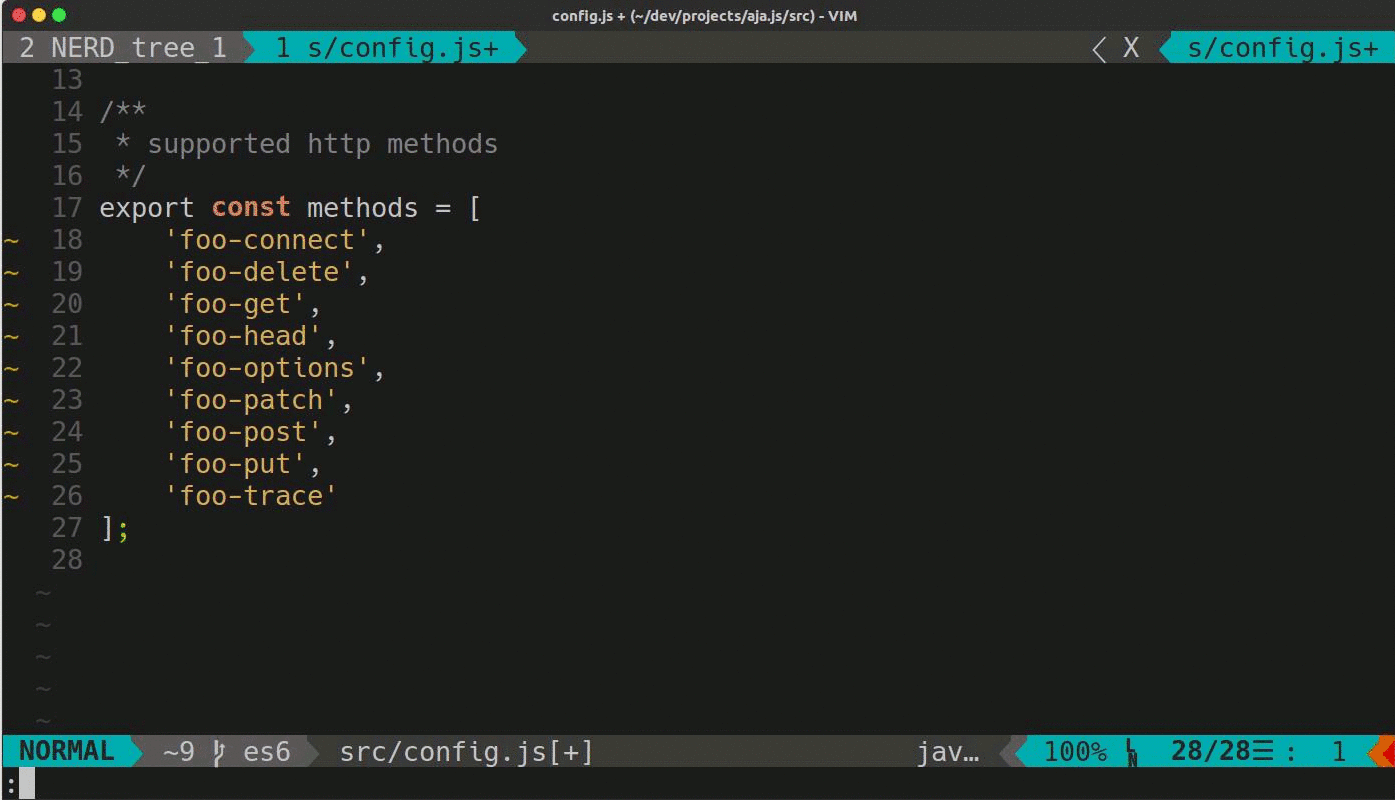Click line number 13 in the gutter
The image size is (1395, 800).
pyautogui.click(x=67, y=80)
